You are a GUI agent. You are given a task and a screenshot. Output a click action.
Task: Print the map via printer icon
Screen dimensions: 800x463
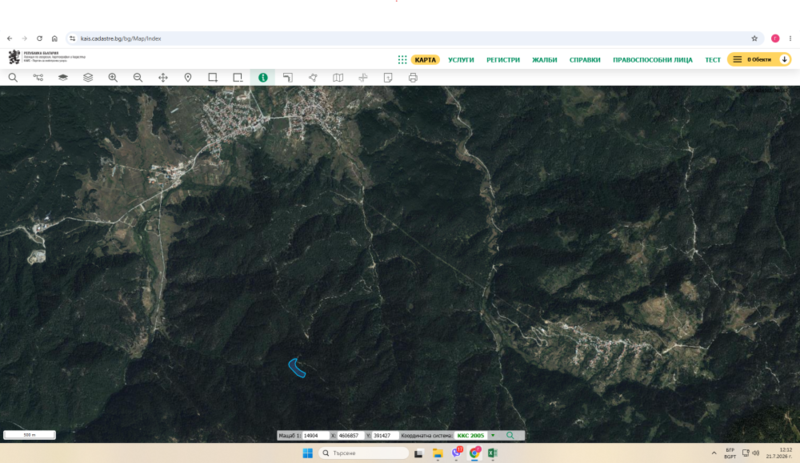coord(413,78)
